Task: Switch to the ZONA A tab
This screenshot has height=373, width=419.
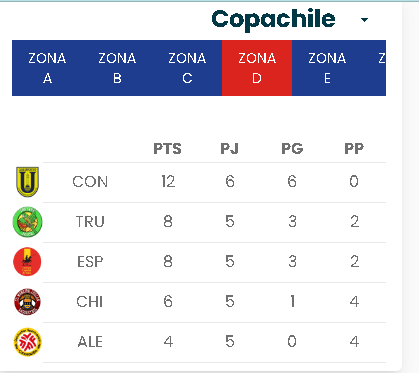Action: pos(47,68)
